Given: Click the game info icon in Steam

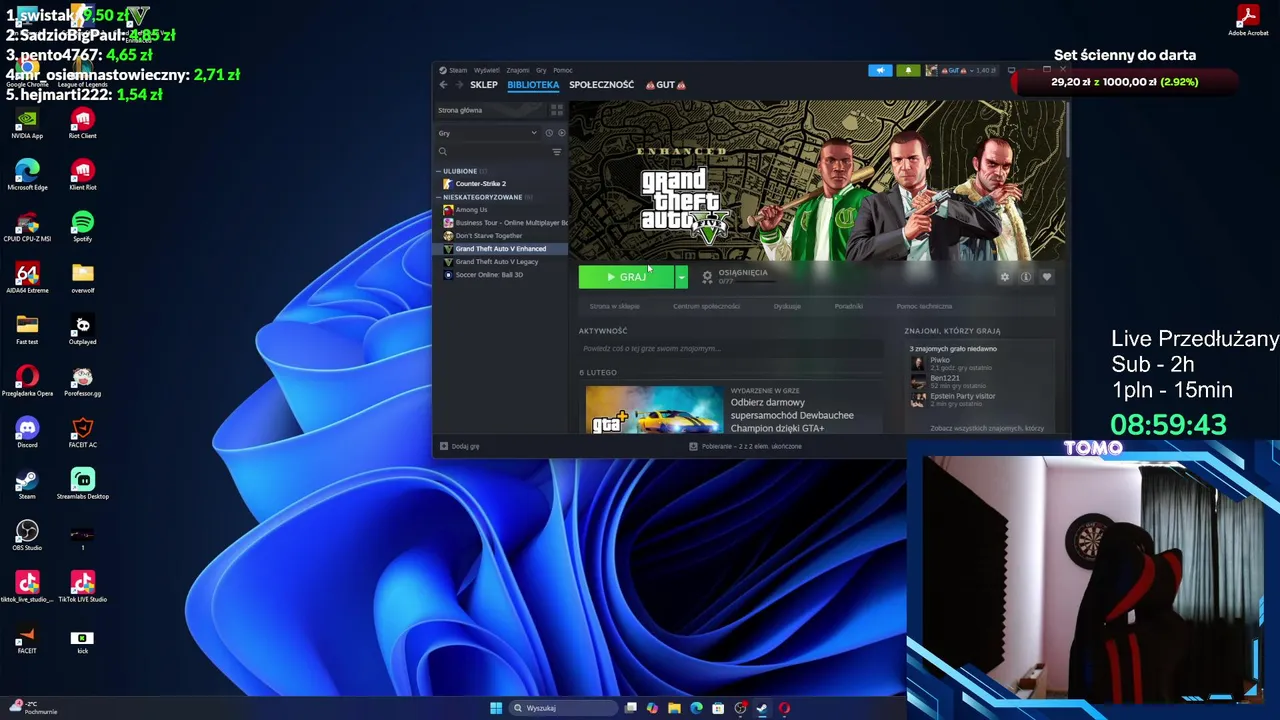Looking at the screenshot, I should click(x=1026, y=277).
